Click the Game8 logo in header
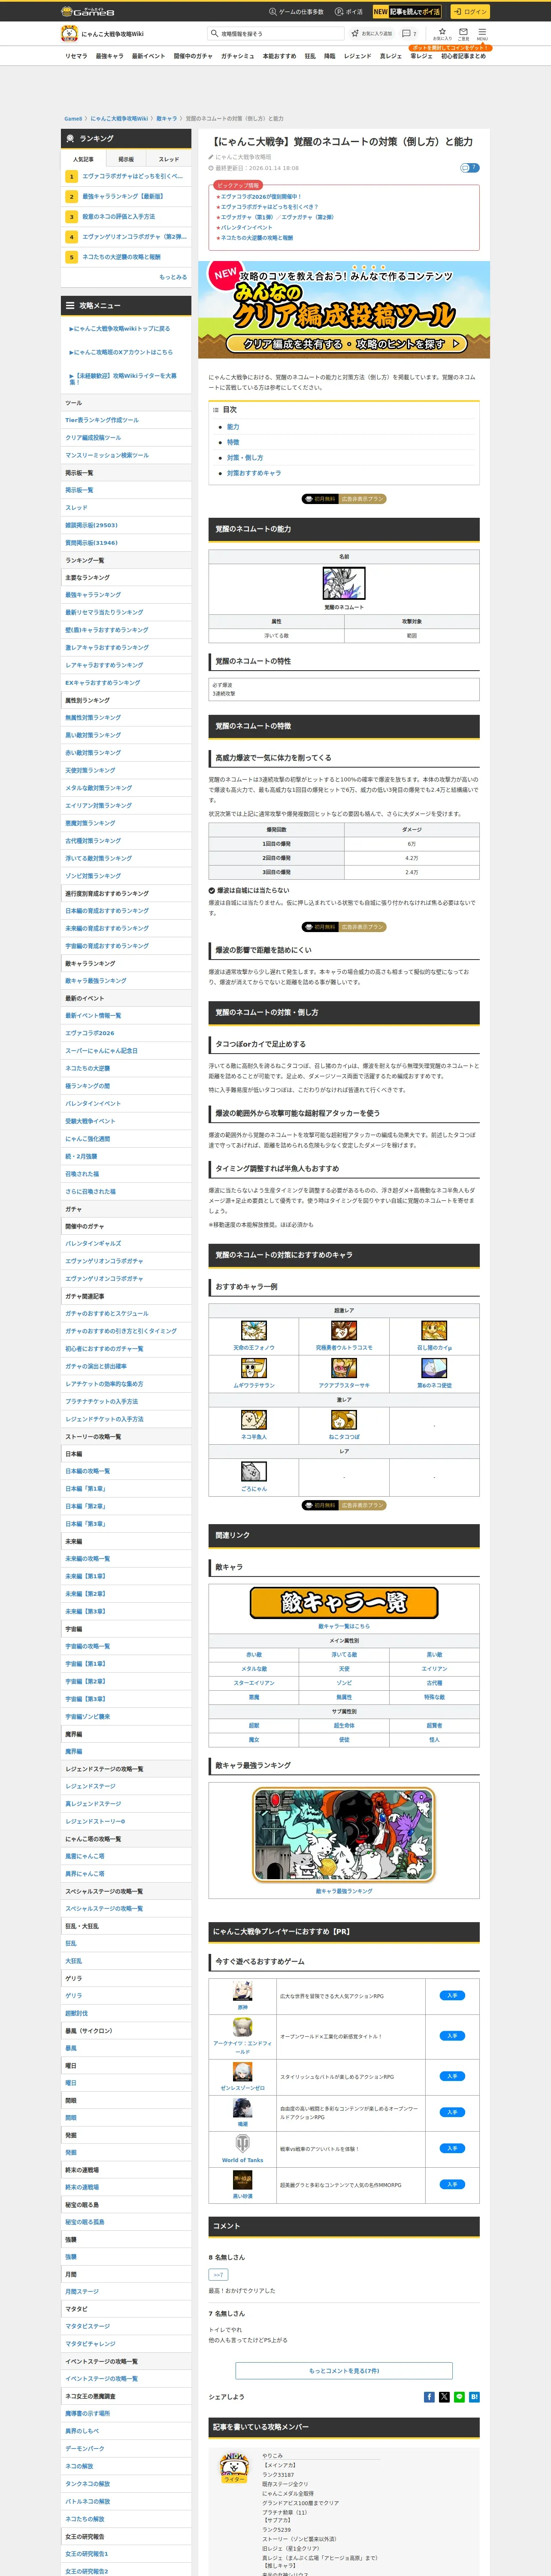 pyautogui.click(x=87, y=11)
